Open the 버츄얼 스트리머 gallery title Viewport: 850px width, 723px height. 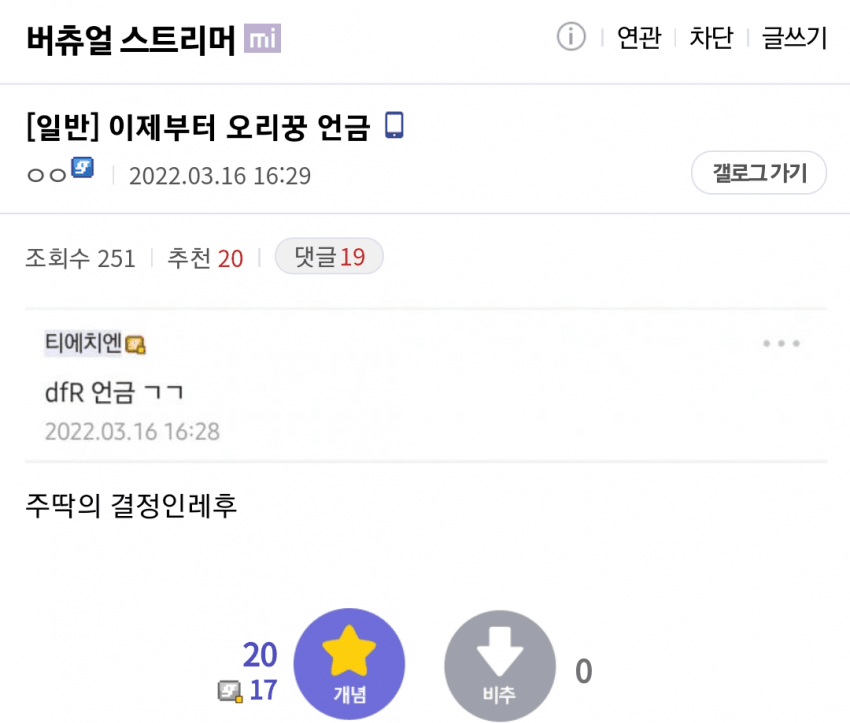pyautogui.click(x=131, y=40)
